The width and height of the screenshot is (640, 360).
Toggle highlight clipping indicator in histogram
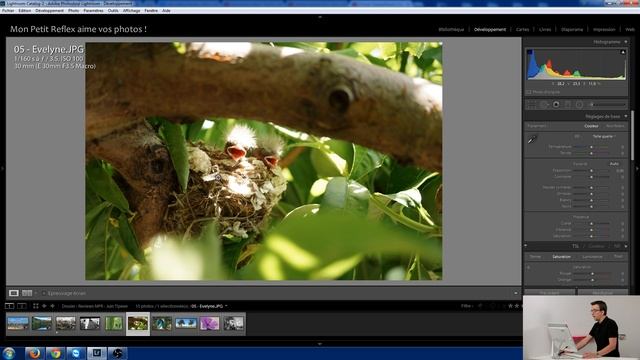point(623,52)
